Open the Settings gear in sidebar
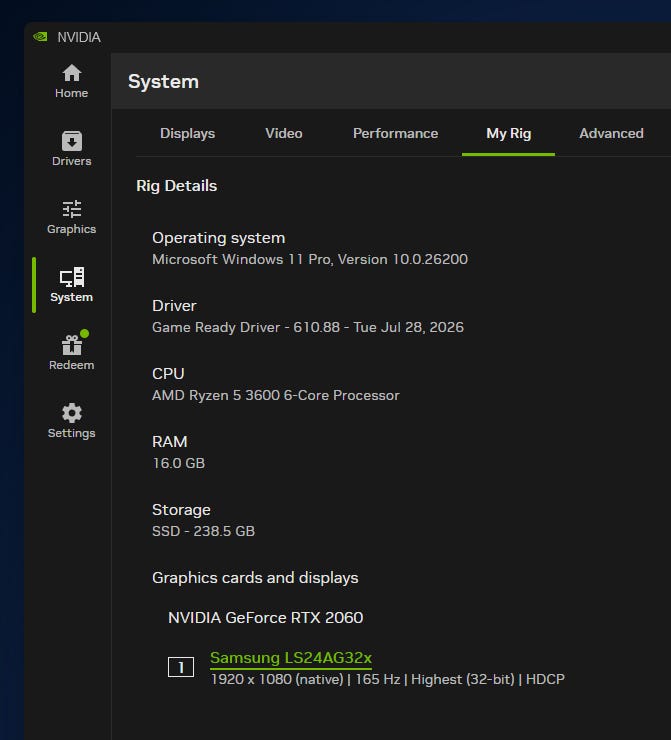Image resolution: width=671 pixels, height=740 pixels. click(x=71, y=421)
